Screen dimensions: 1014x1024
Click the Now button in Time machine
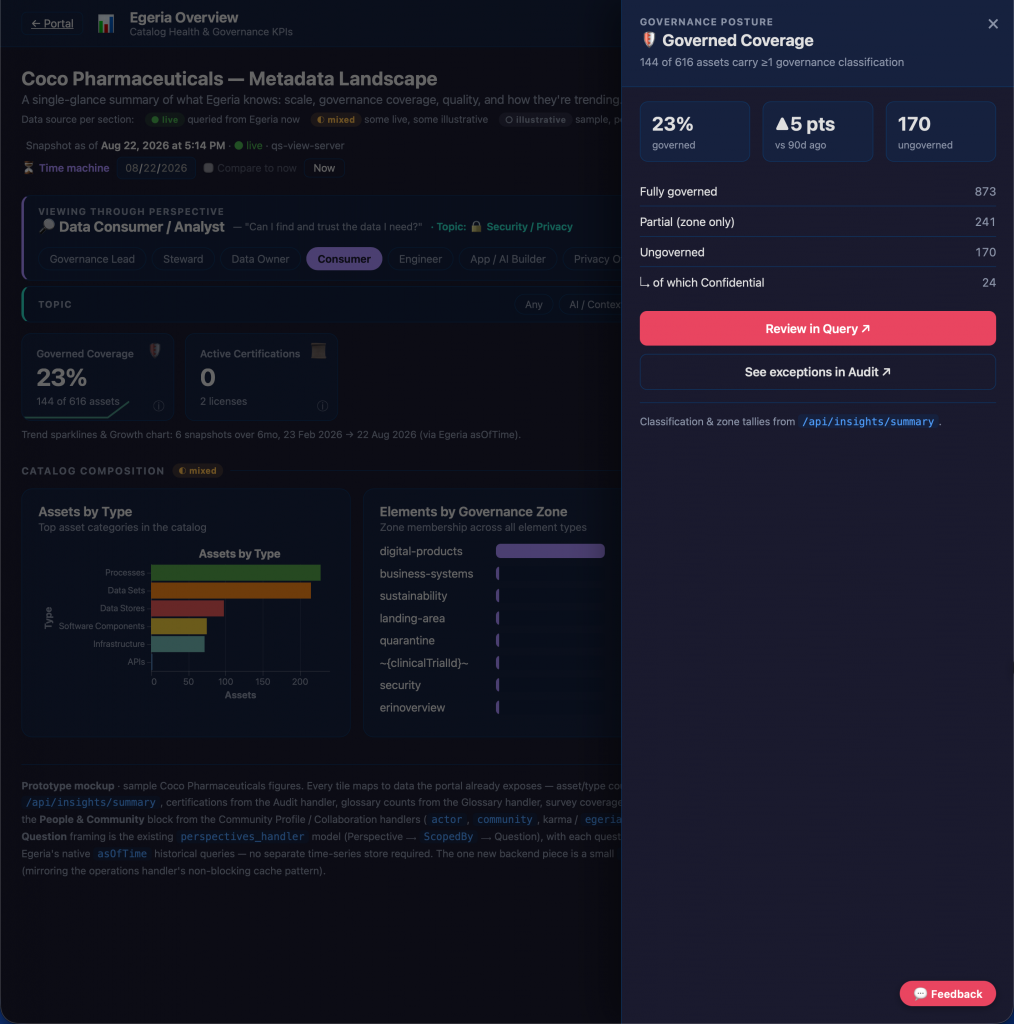[x=324, y=168]
